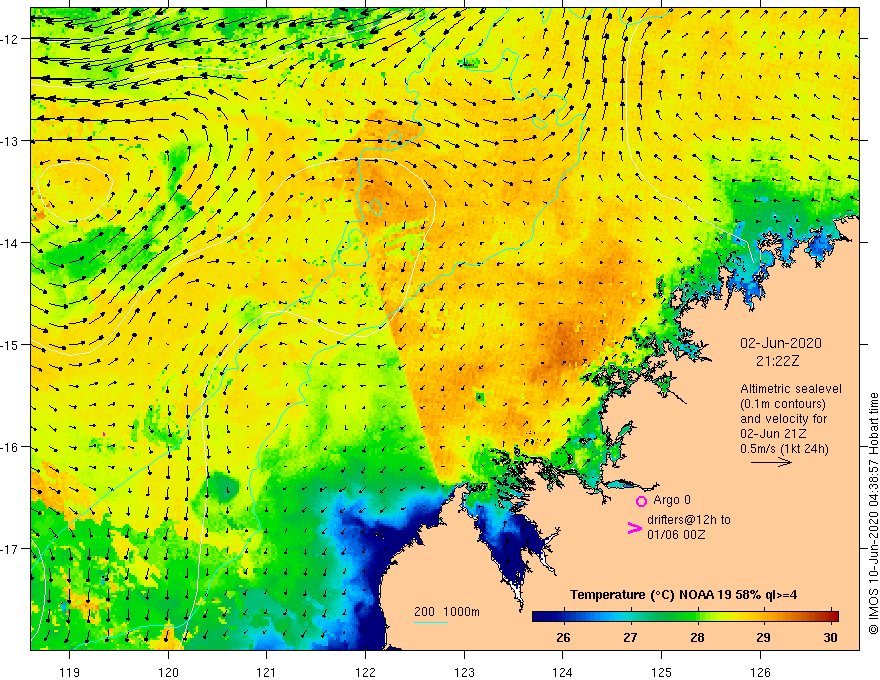Click the 119 longitude axis label
Screen dimensions: 880x680
point(70,672)
